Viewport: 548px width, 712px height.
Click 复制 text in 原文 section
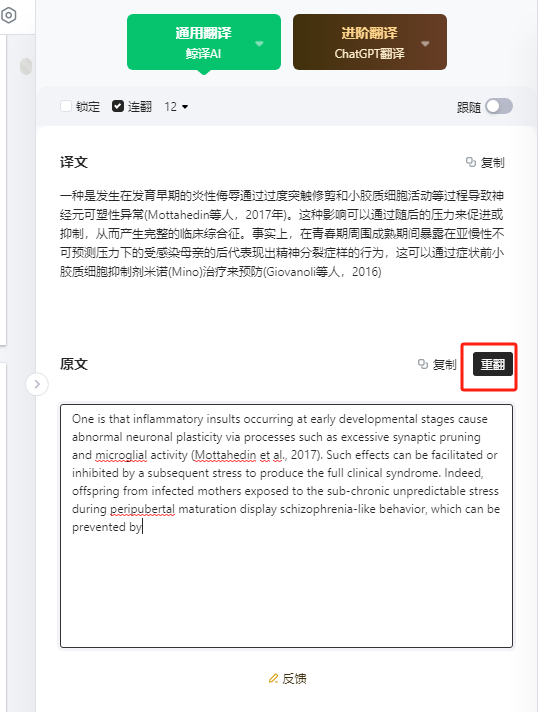pos(444,365)
